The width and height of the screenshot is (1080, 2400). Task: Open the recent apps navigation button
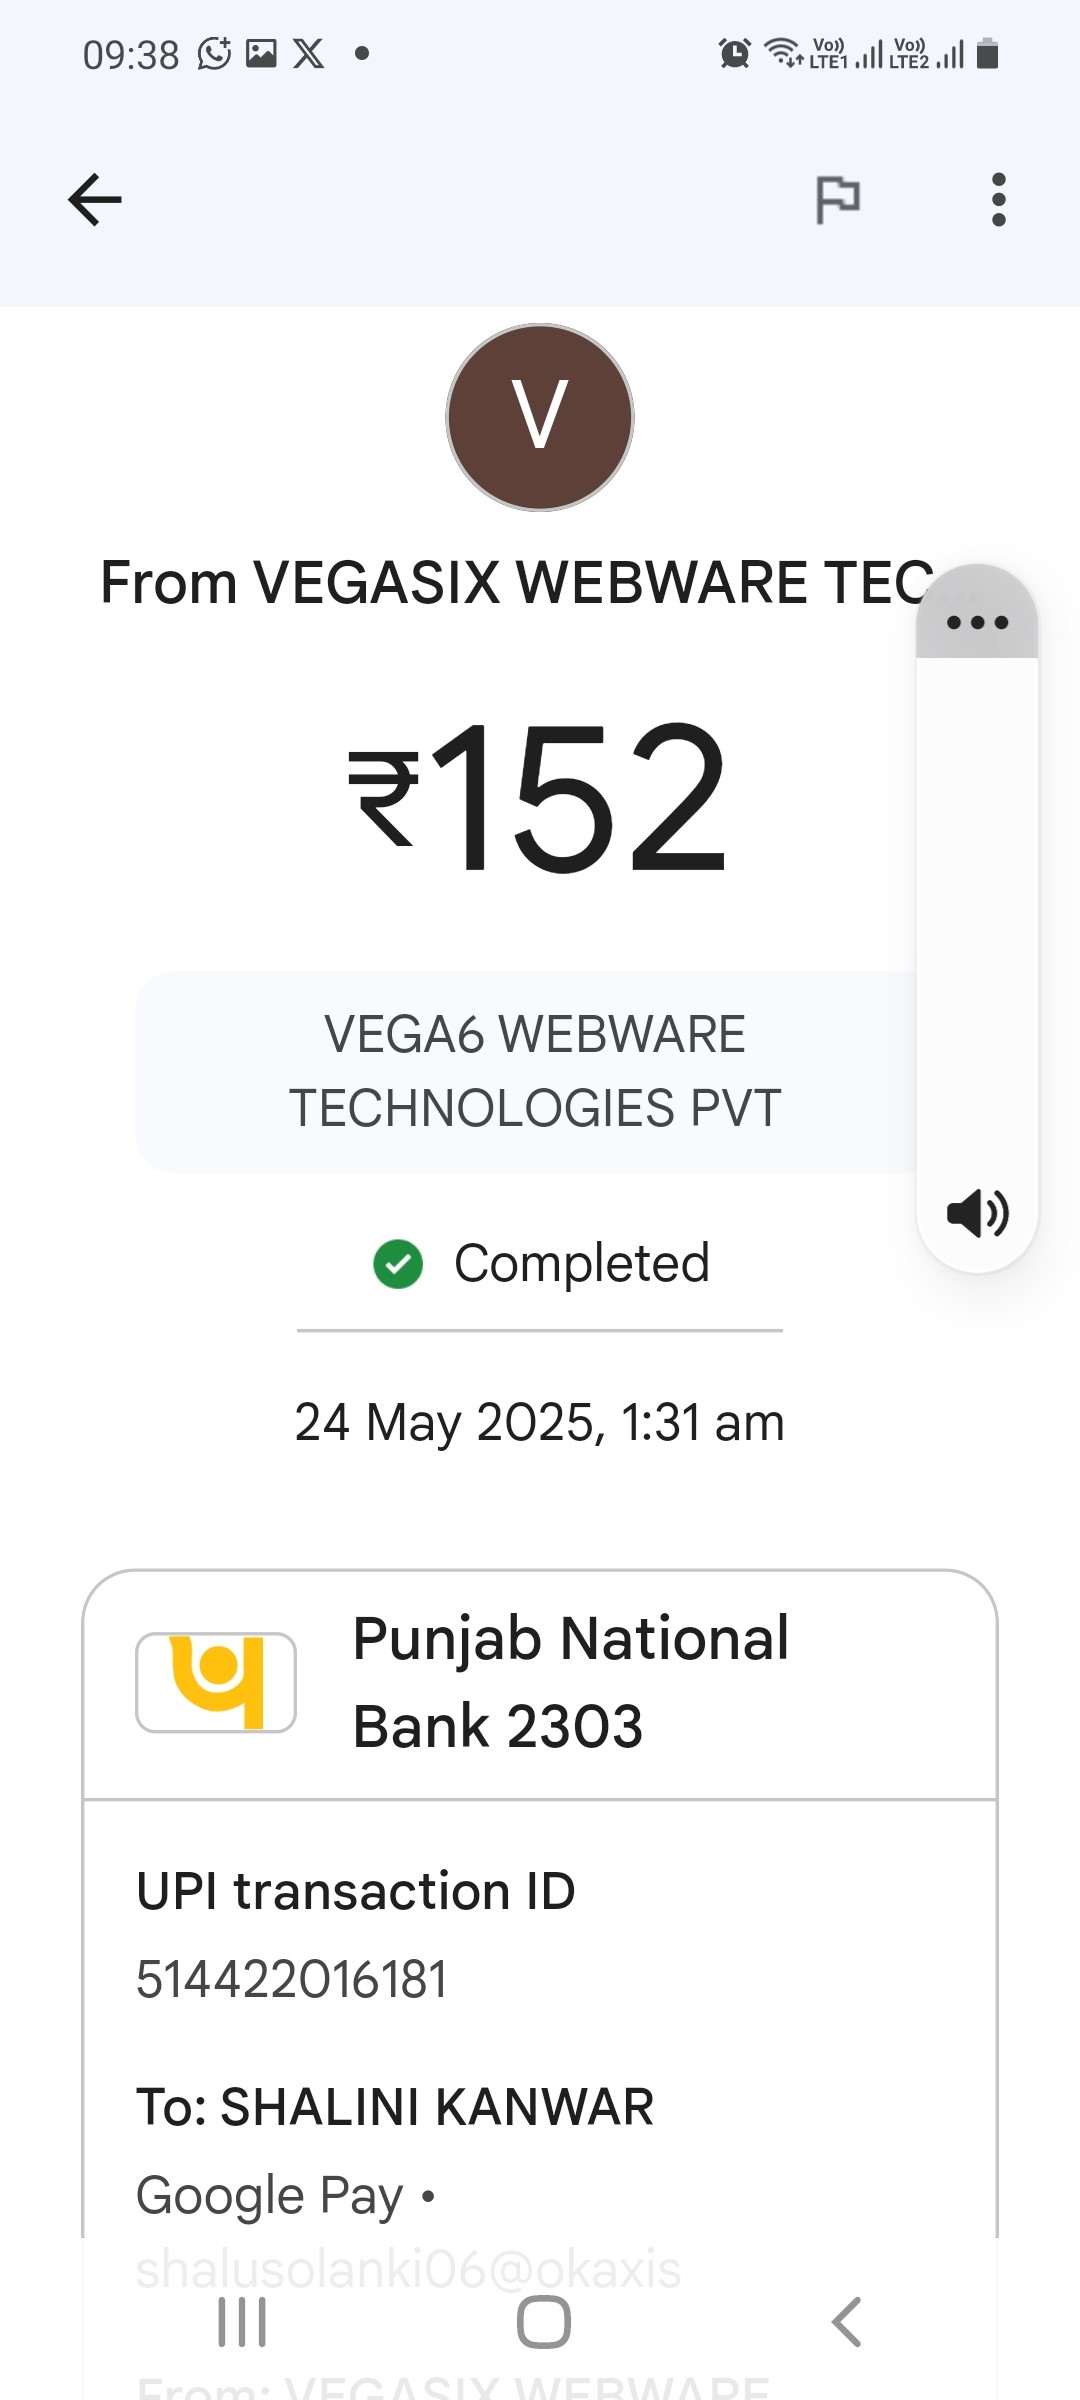(242, 2321)
